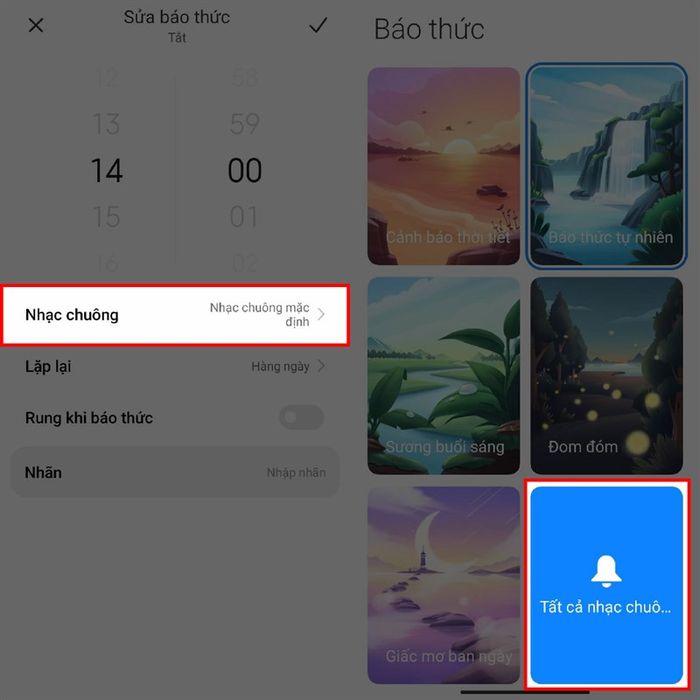Pick minute 59 in the time picker

coord(245,124)
